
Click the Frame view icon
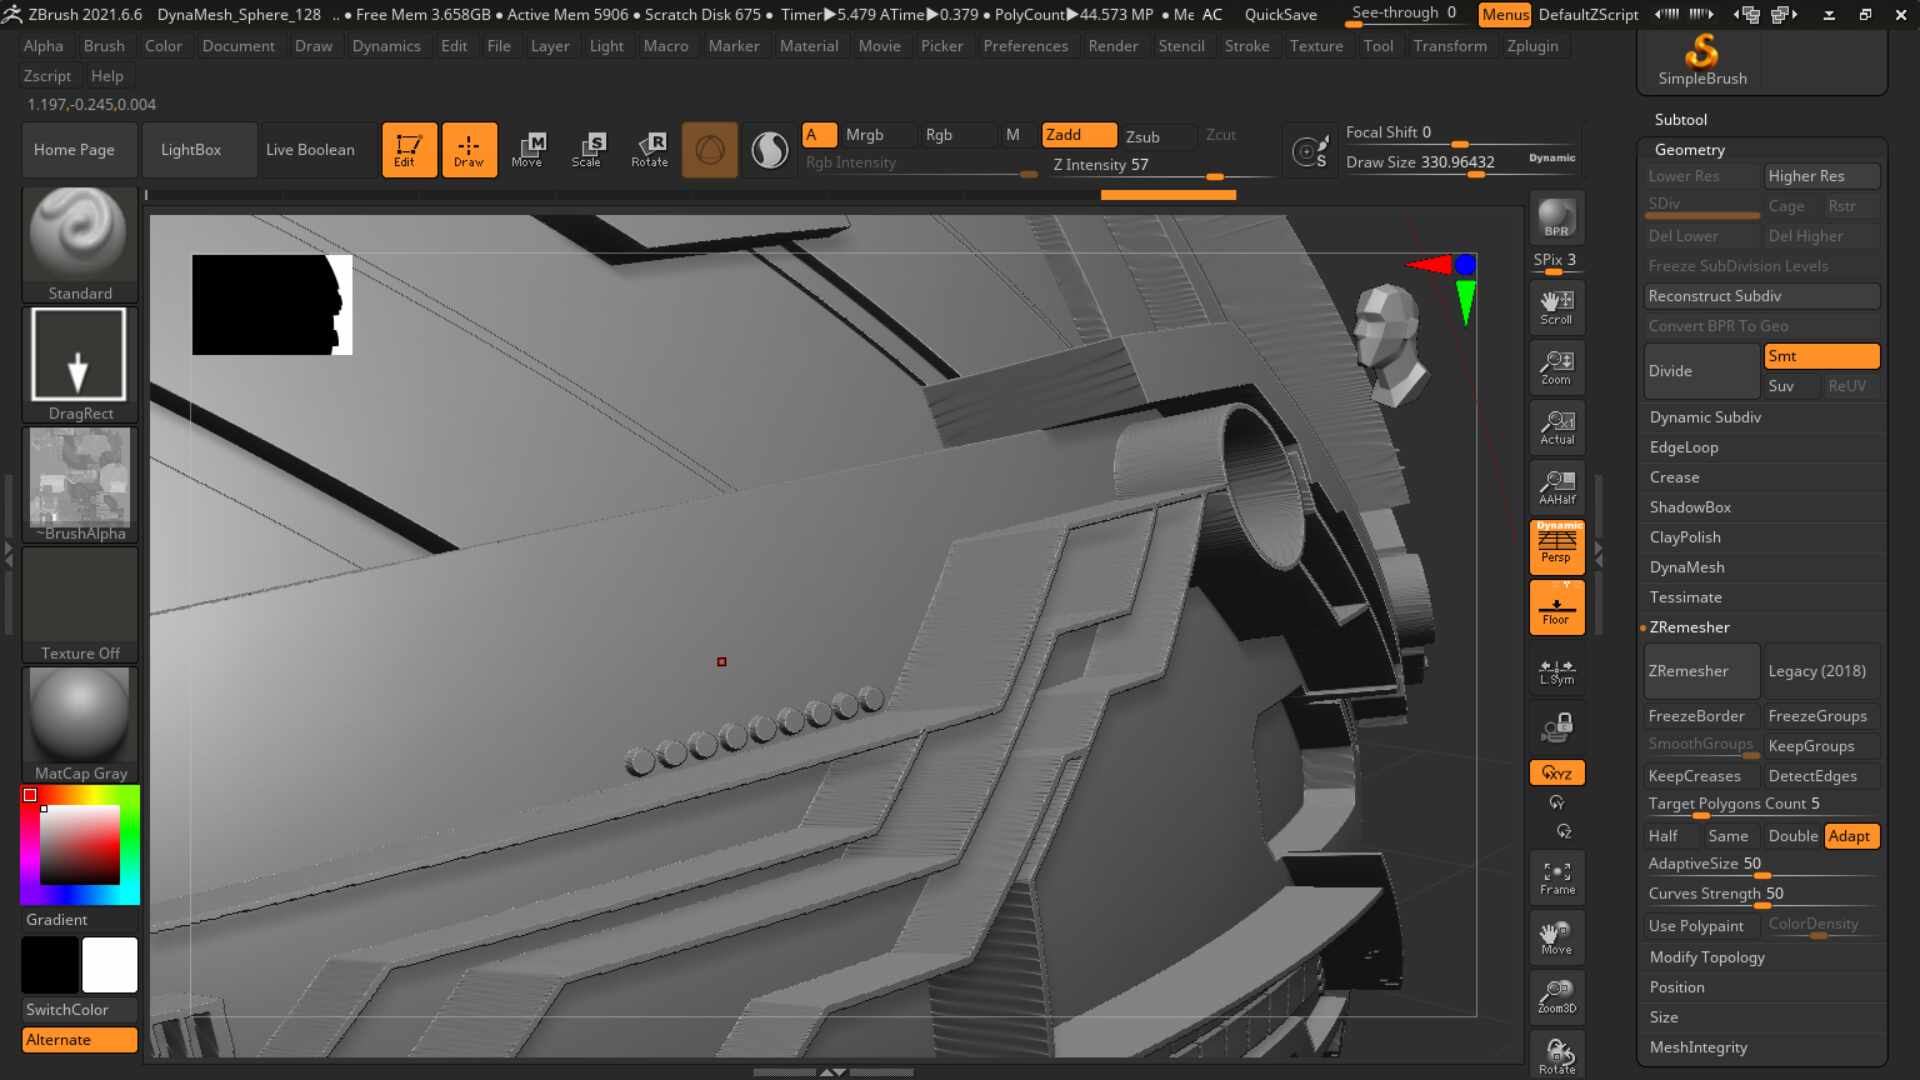tap(1556, 877)
